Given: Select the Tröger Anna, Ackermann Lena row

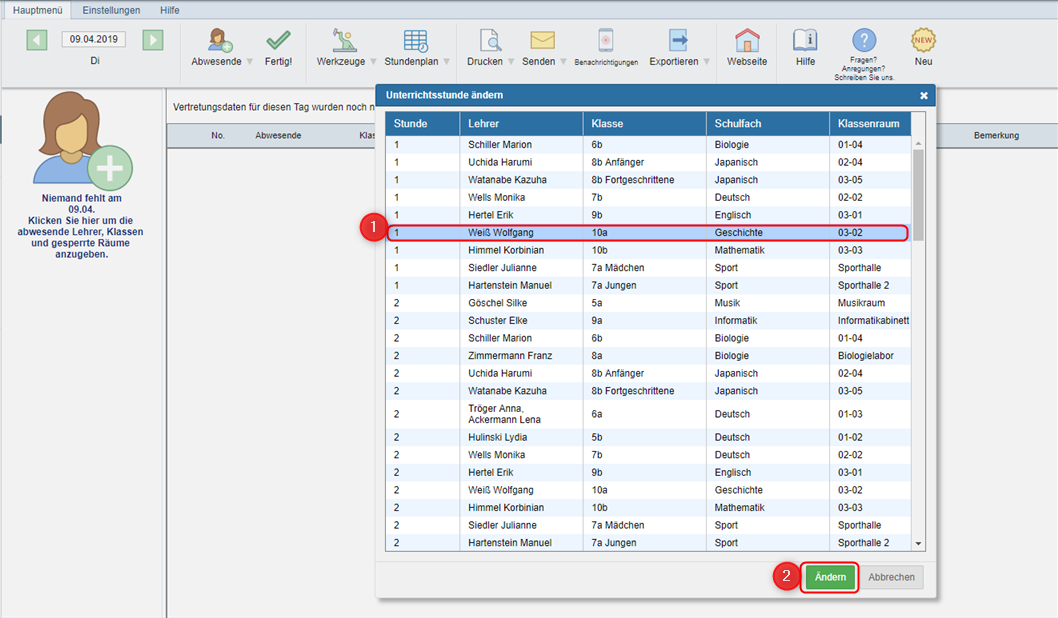Looking at the screenshot, I should click(648, 414).
